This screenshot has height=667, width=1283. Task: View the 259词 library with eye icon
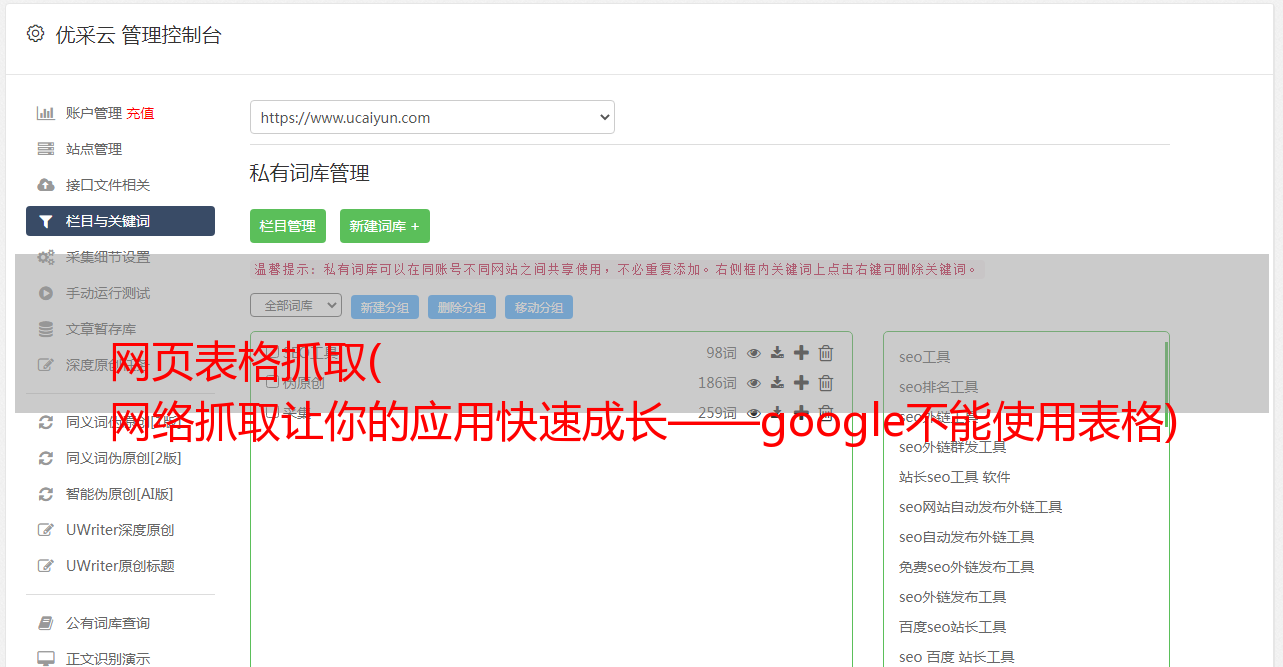pos(754,413)
